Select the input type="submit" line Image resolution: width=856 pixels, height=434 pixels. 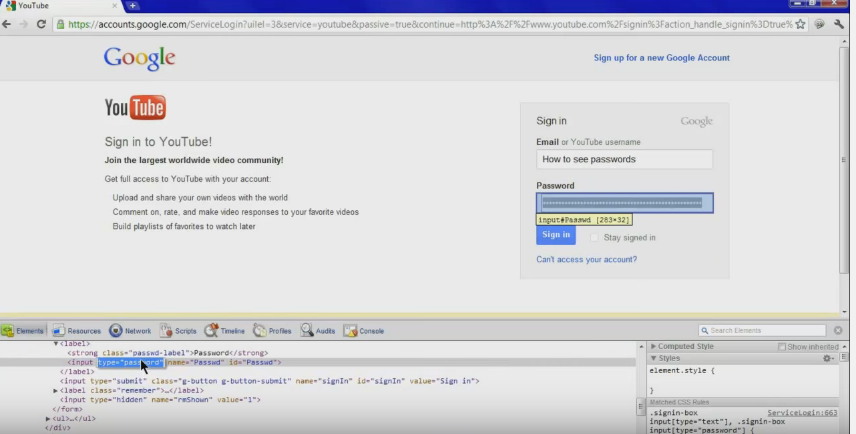tap(269, 381)
